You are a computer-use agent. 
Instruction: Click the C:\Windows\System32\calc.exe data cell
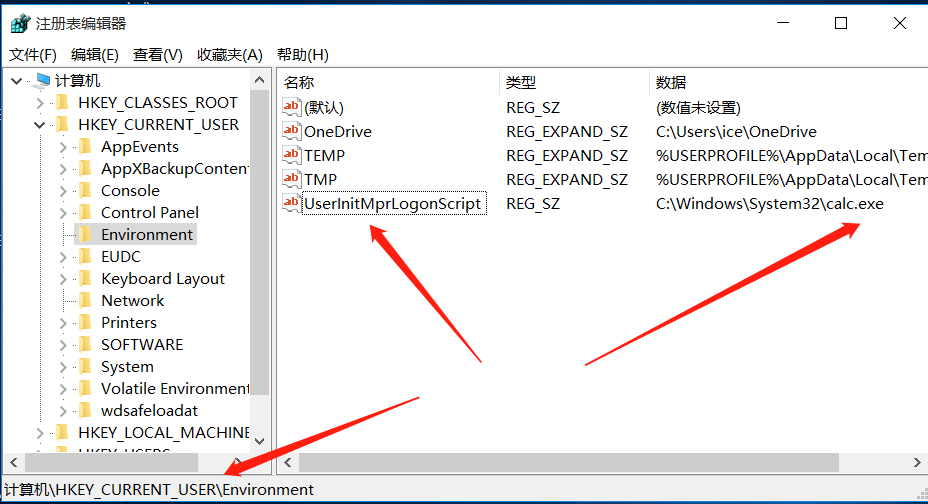(x=769, y=204)
